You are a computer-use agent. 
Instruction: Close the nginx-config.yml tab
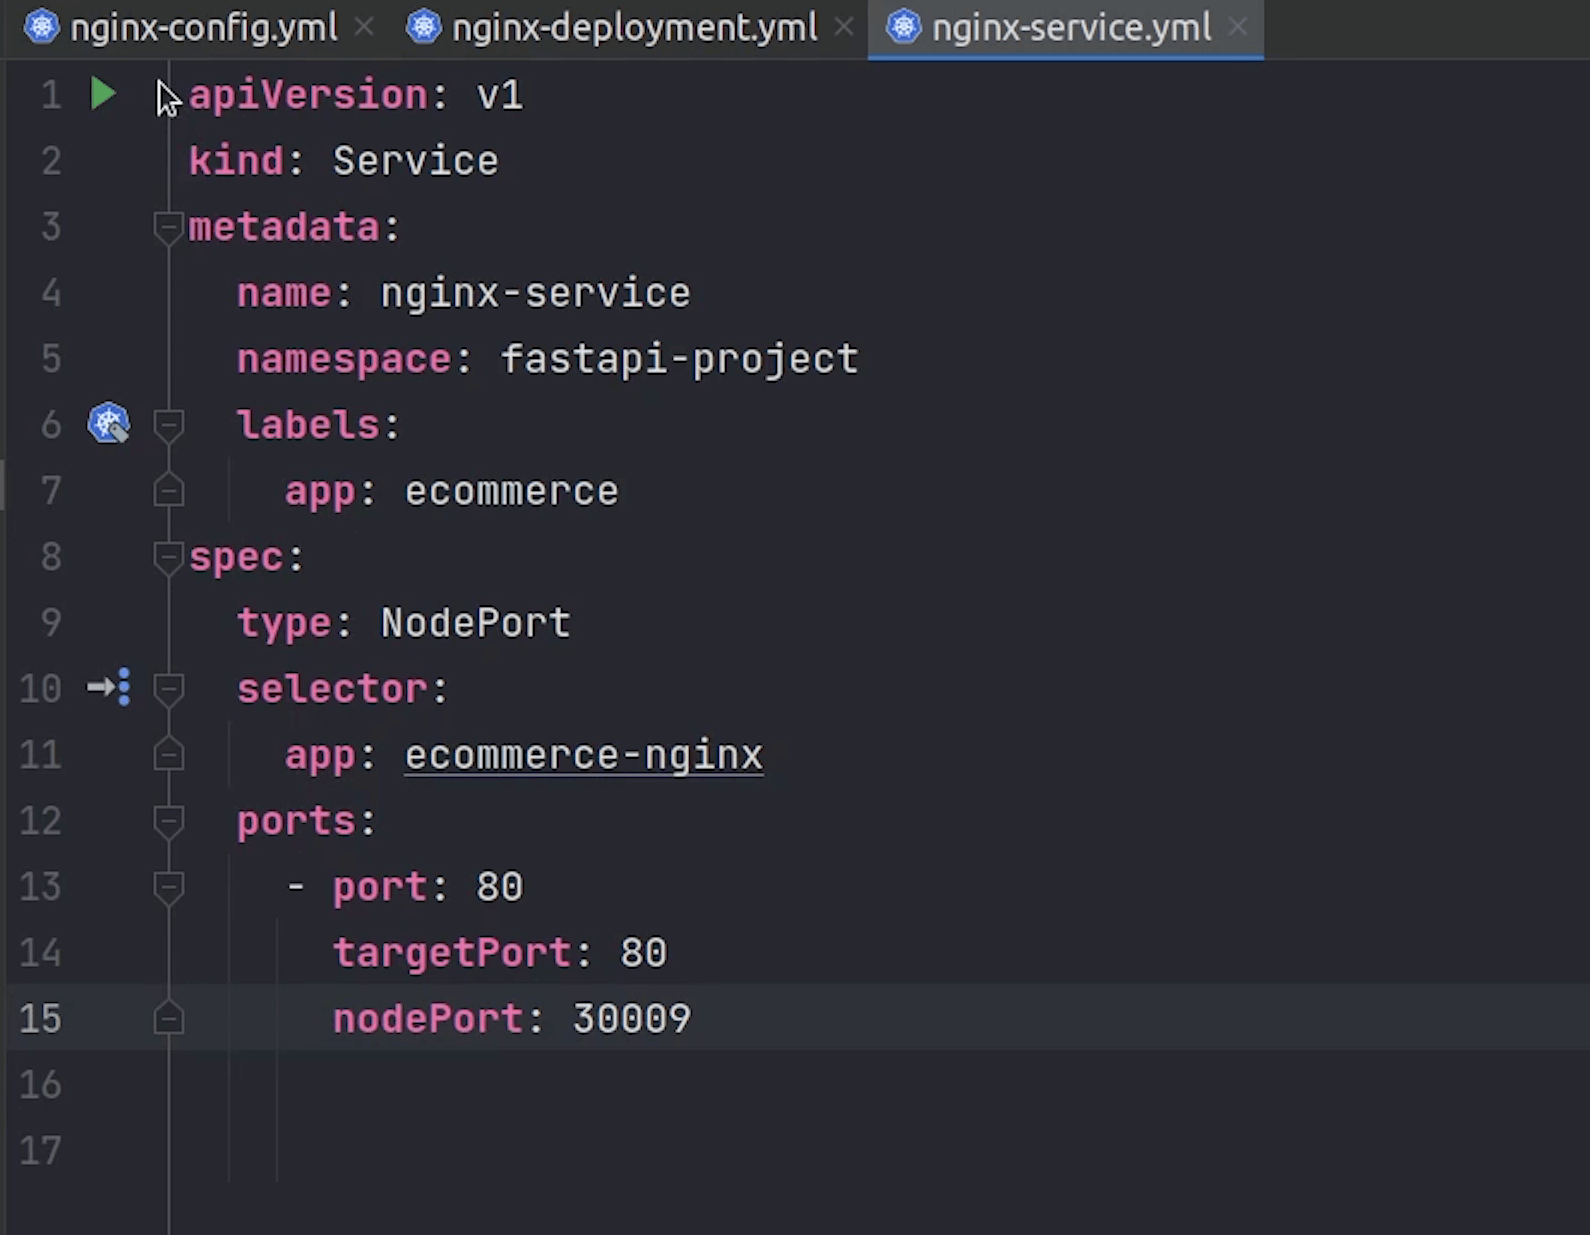pyautogui.click(x=364, y=27)
